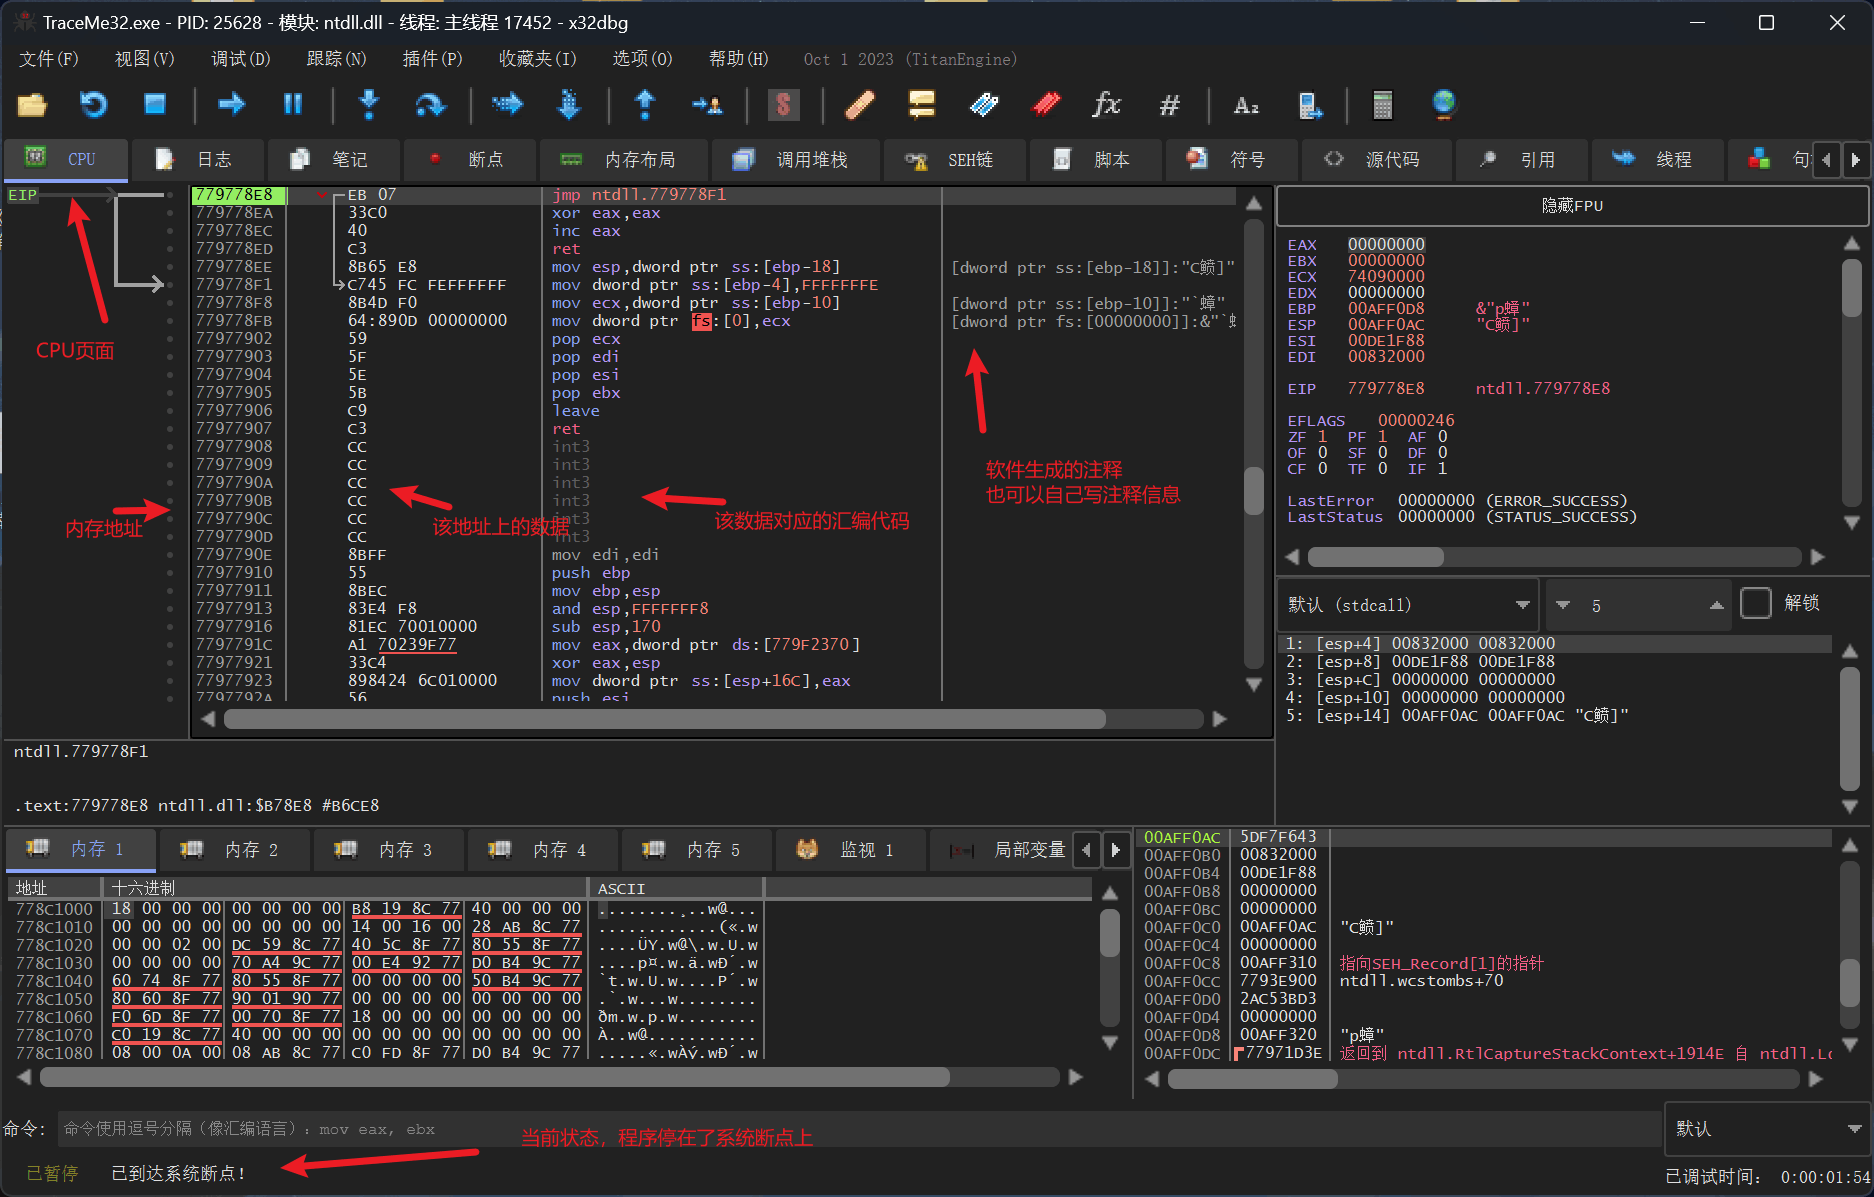Open the bookmarks red icon
Viewport: 1874px width, 1197px height.
pos(1046,104)
